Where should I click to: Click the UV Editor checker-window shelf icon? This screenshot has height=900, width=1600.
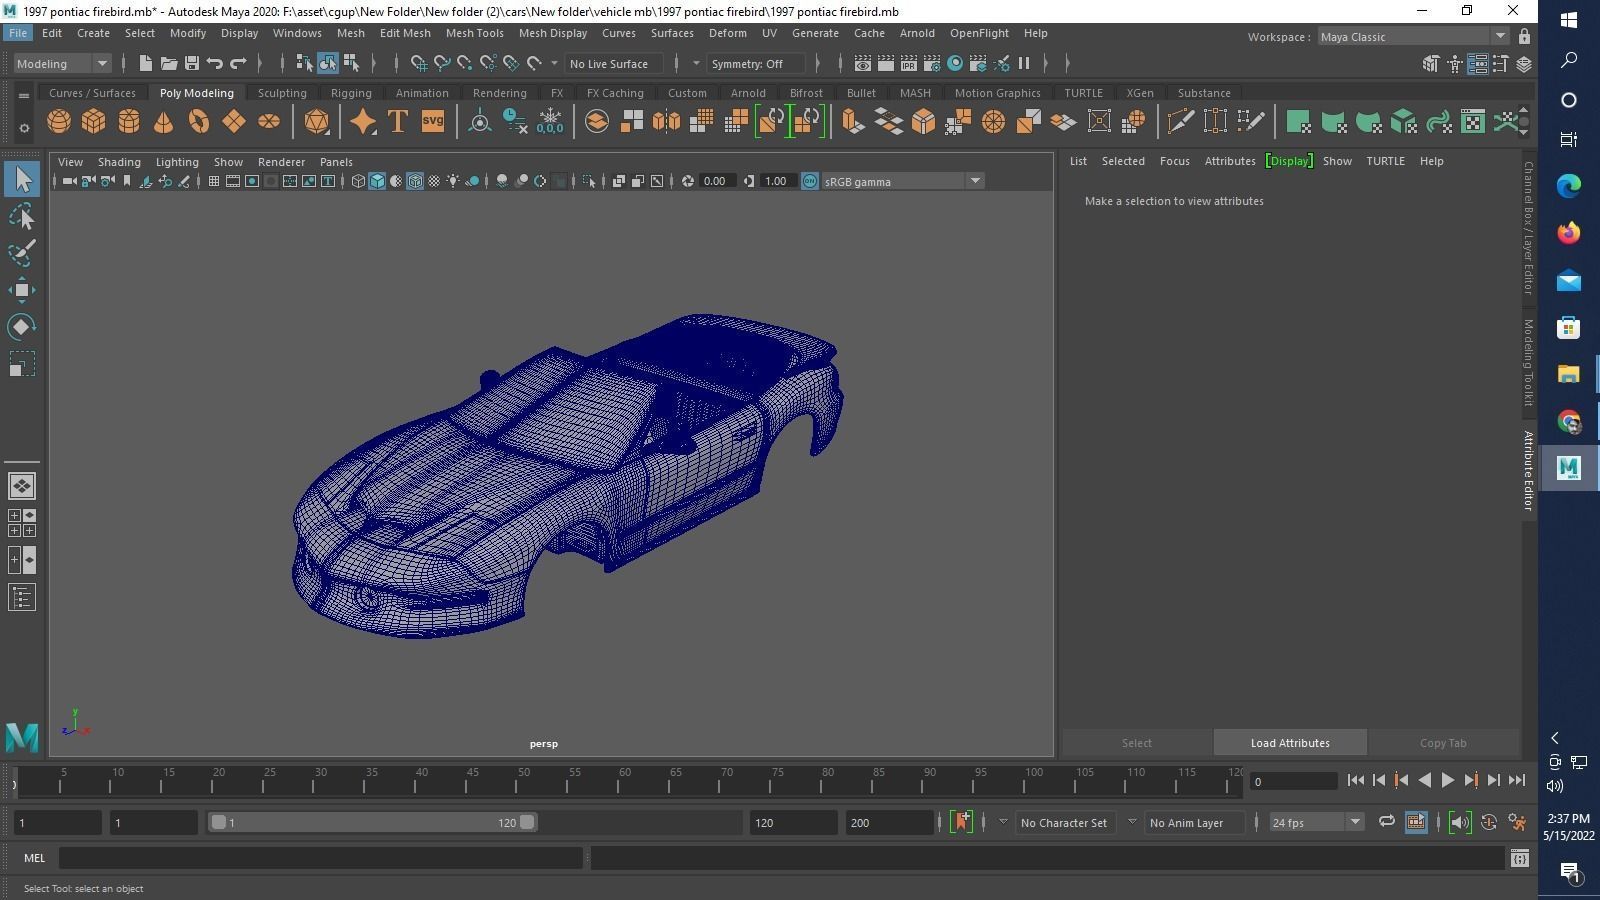(x=1473, y=122)
